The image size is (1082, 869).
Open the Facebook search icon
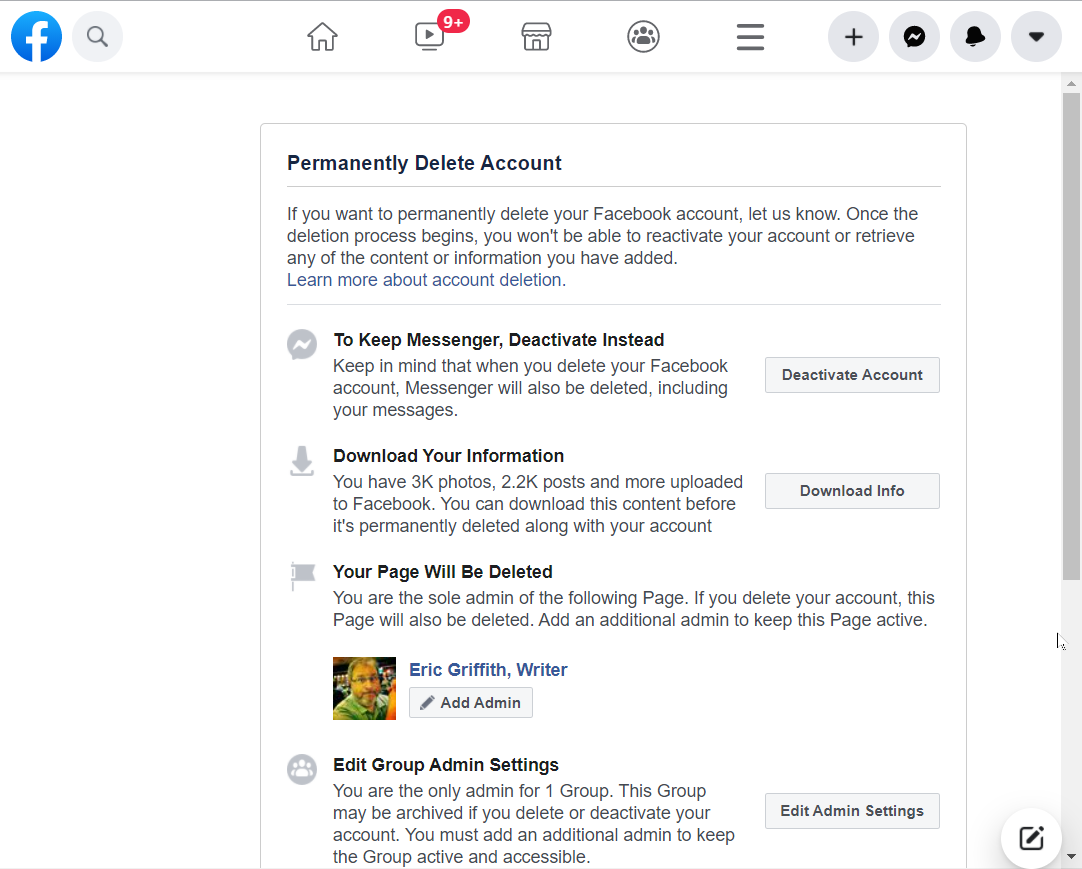(x=97, y=37)
